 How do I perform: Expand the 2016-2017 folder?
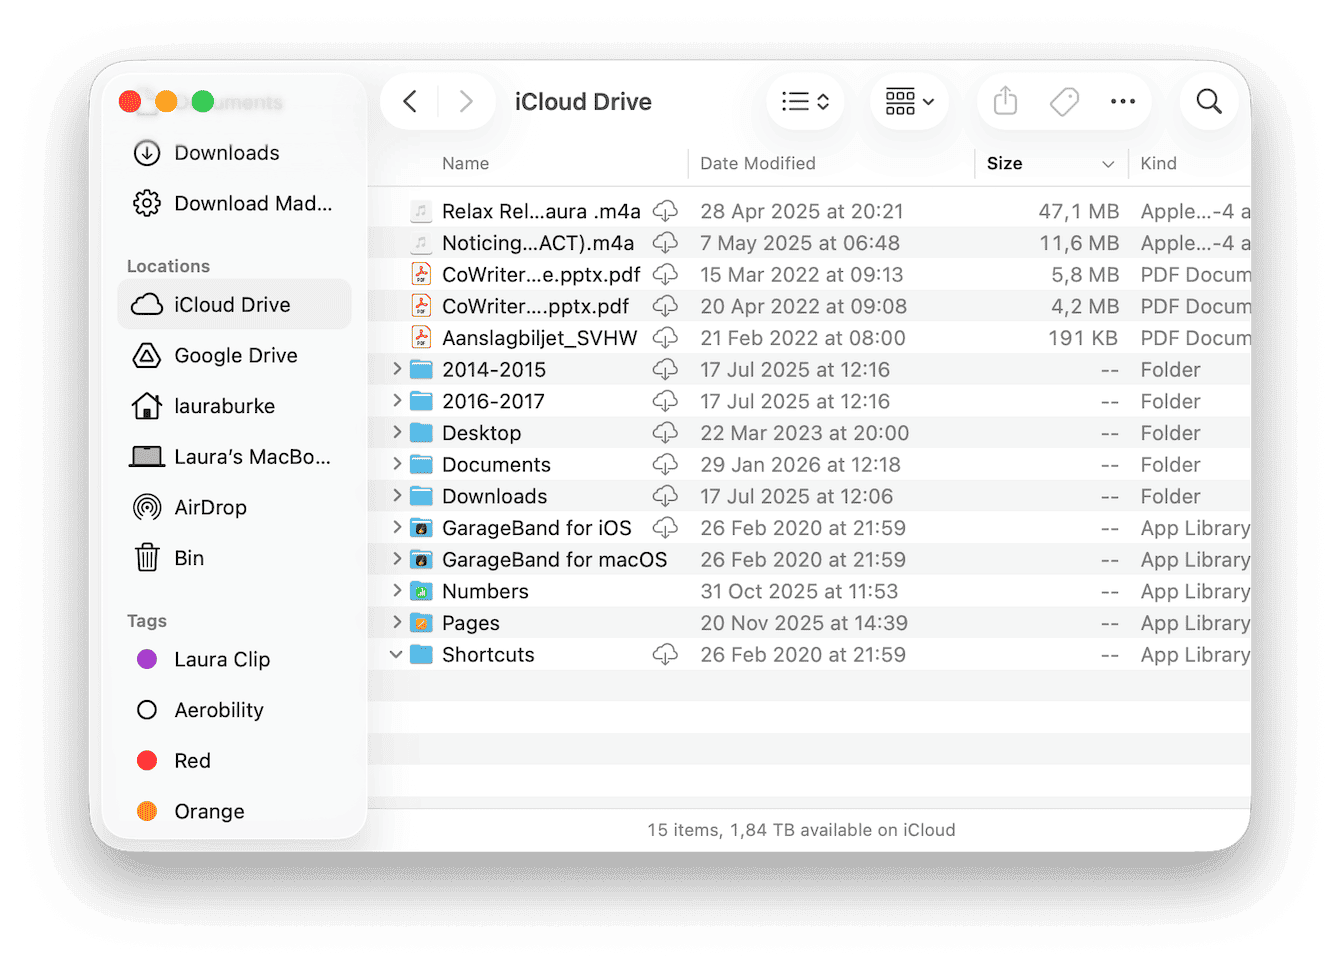(x=397, y=400)
